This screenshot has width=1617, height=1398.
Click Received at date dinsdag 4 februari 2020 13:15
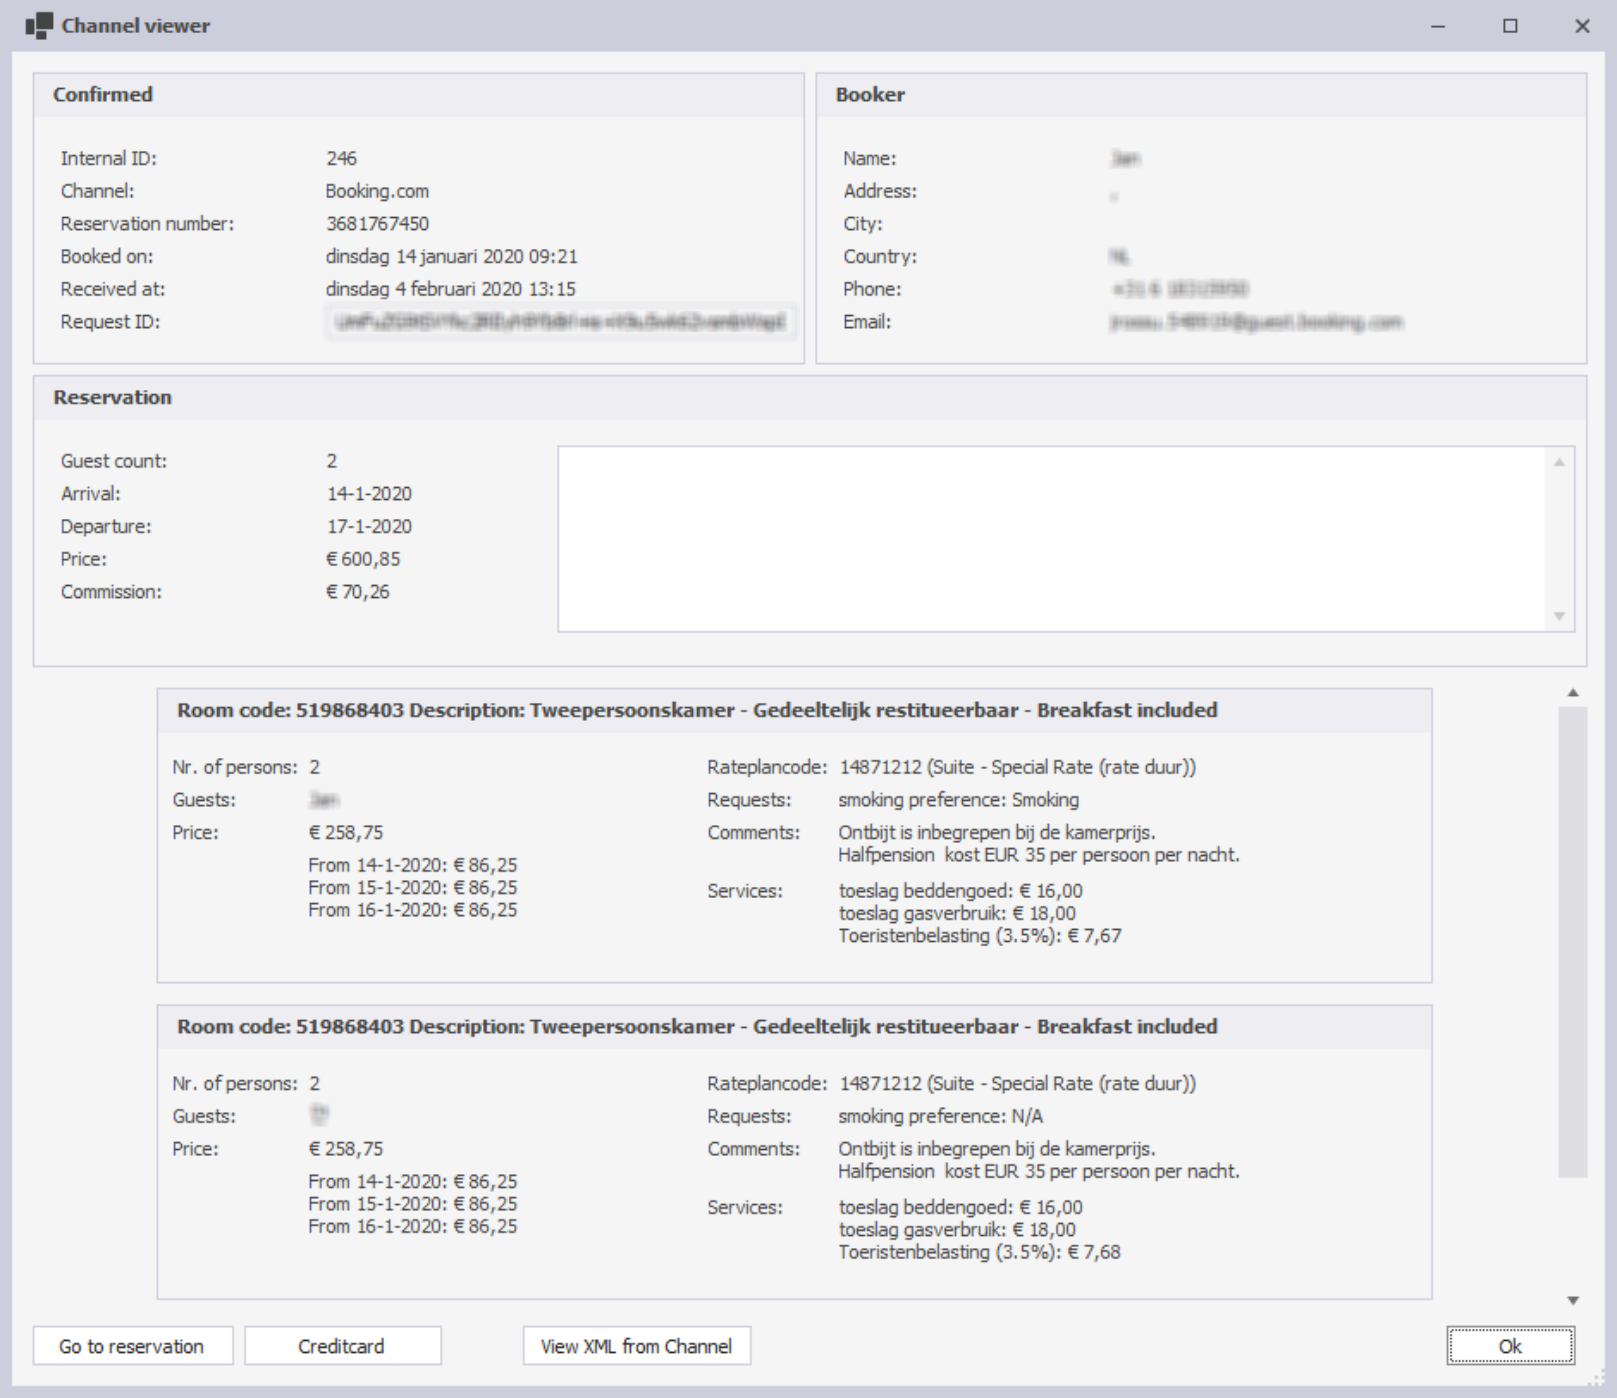pos(450,289)
